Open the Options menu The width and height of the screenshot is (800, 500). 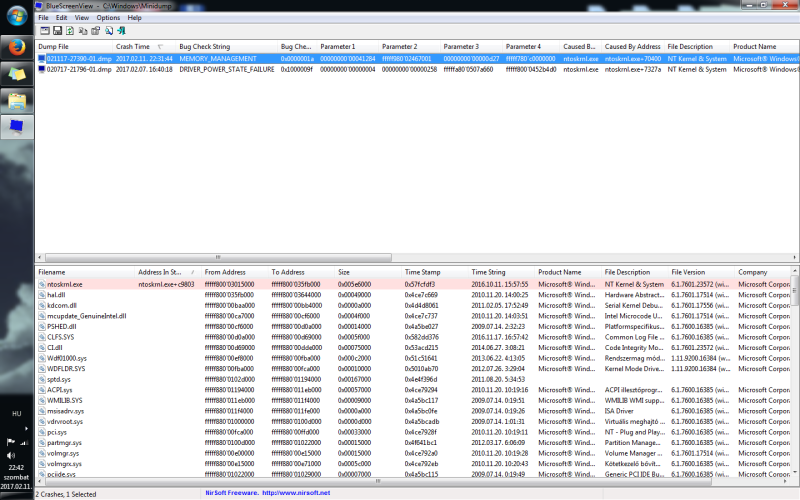(x=108, y=17)
